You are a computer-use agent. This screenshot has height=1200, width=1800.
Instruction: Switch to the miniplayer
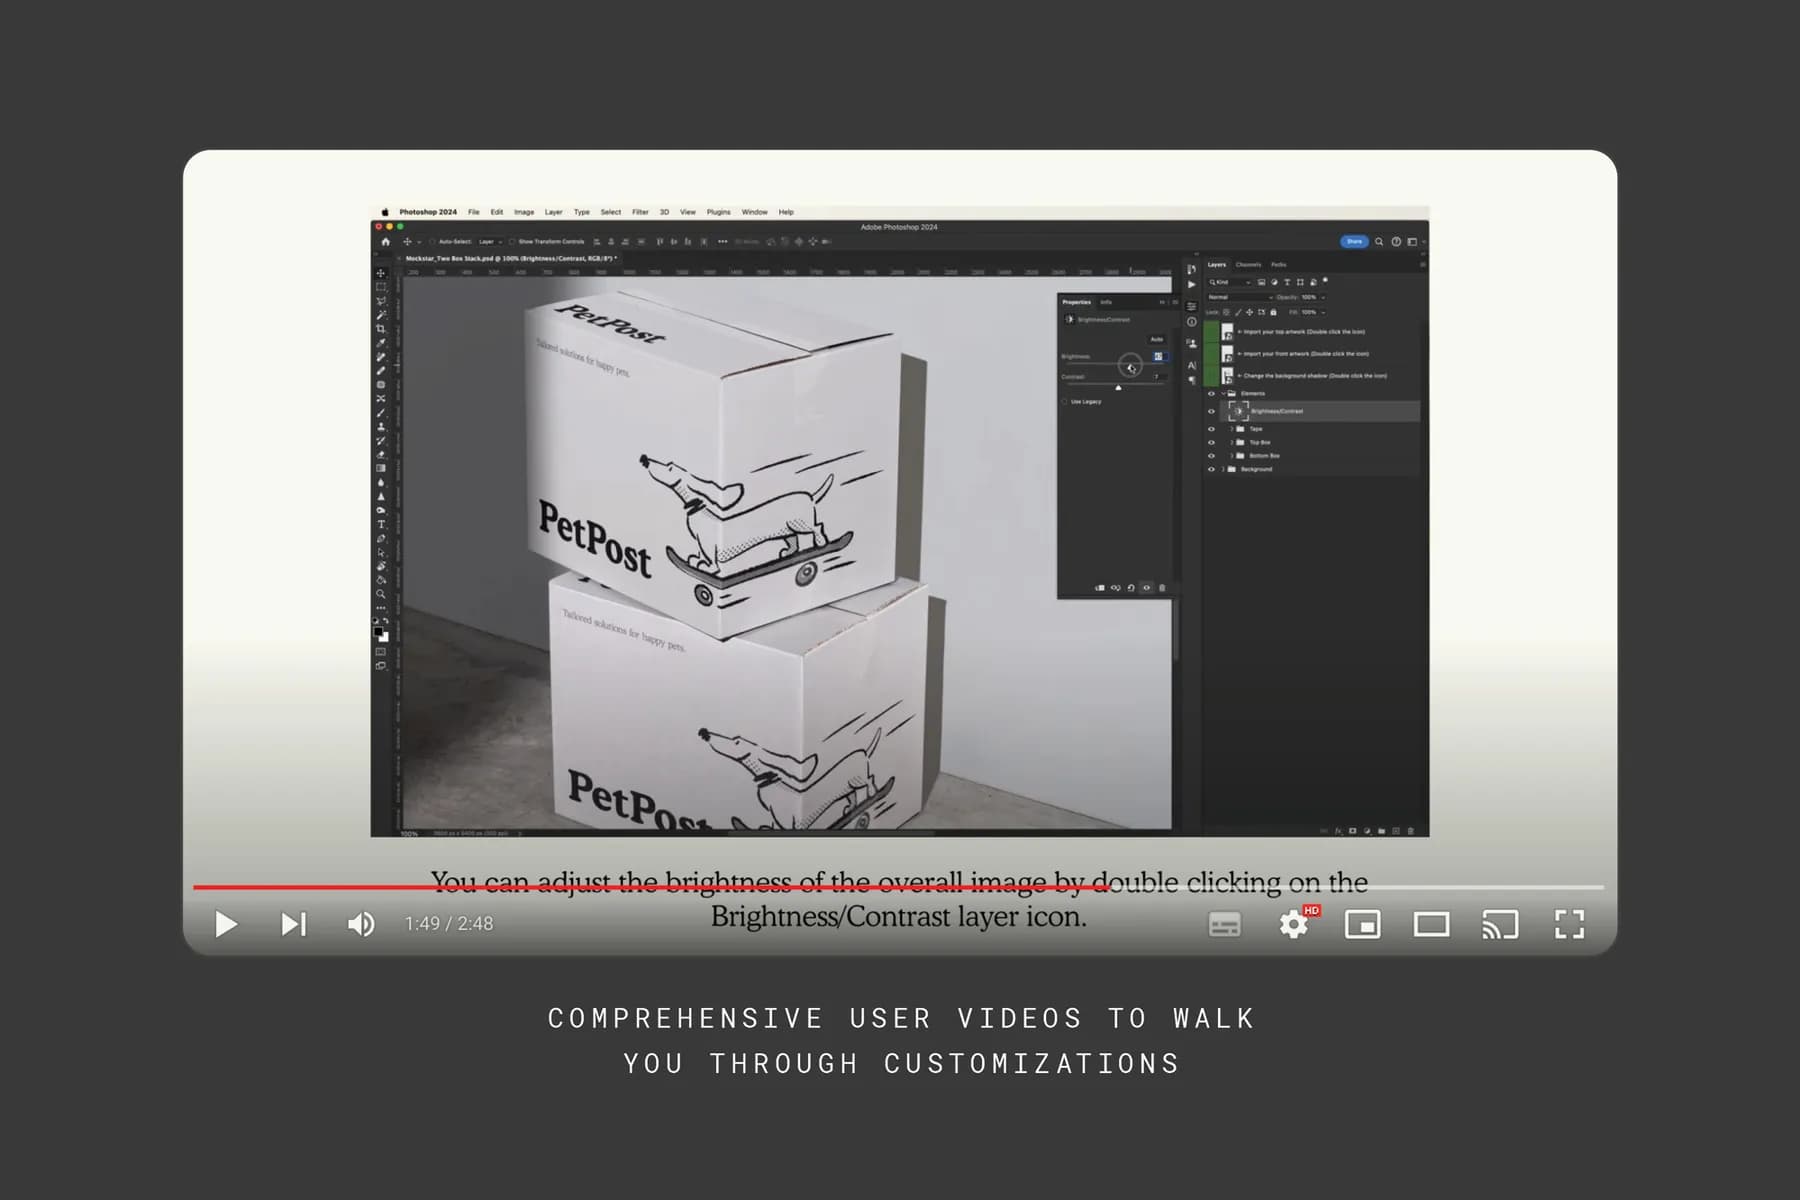pos(1363,924)
